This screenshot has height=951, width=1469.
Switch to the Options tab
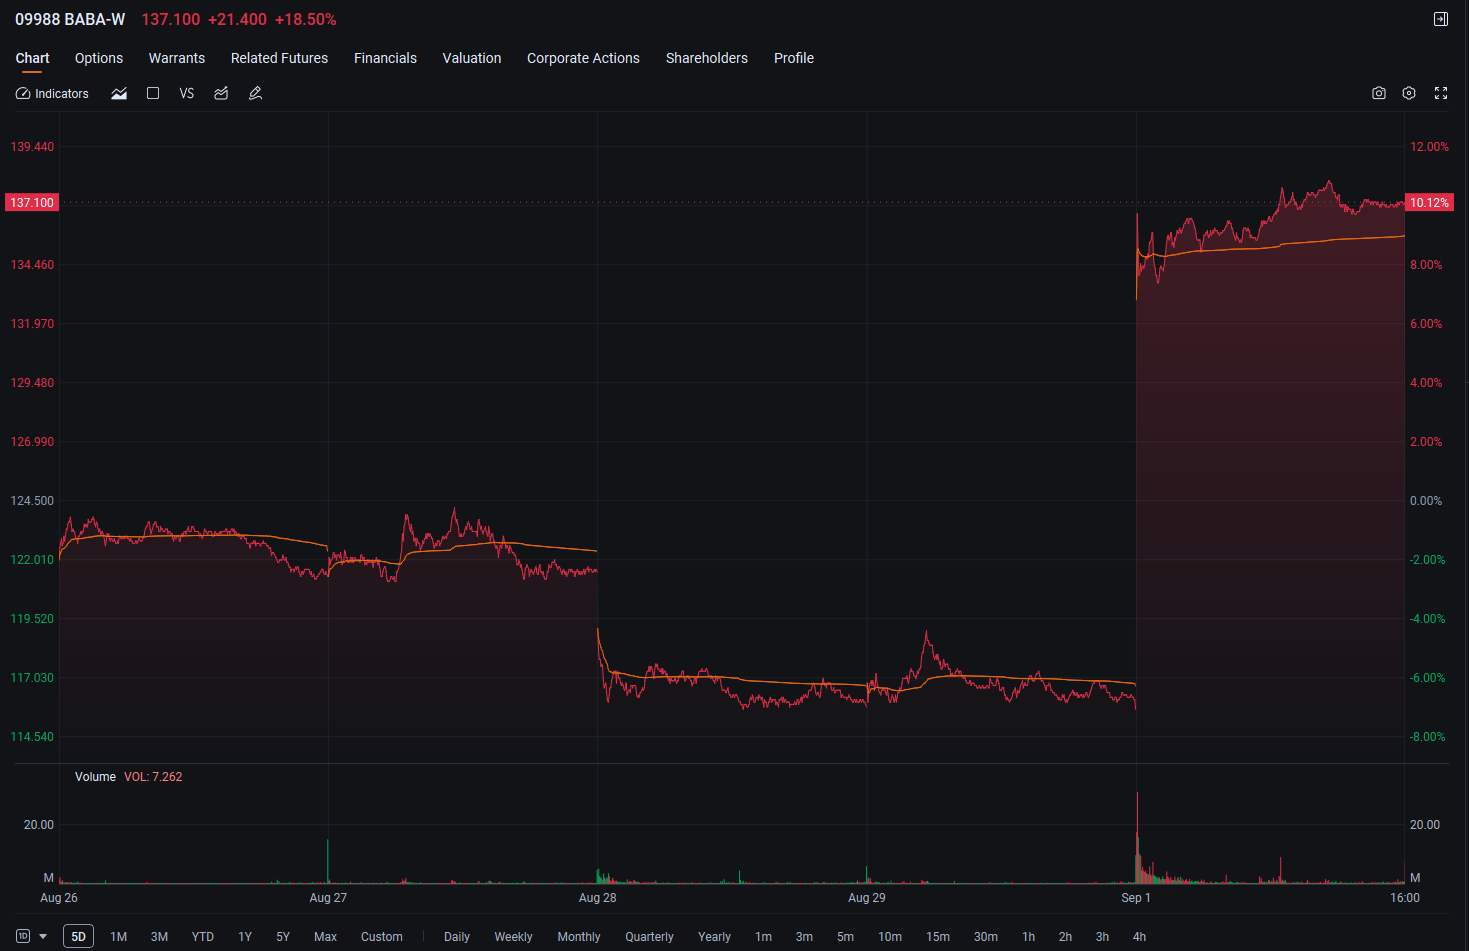(99, 58)
